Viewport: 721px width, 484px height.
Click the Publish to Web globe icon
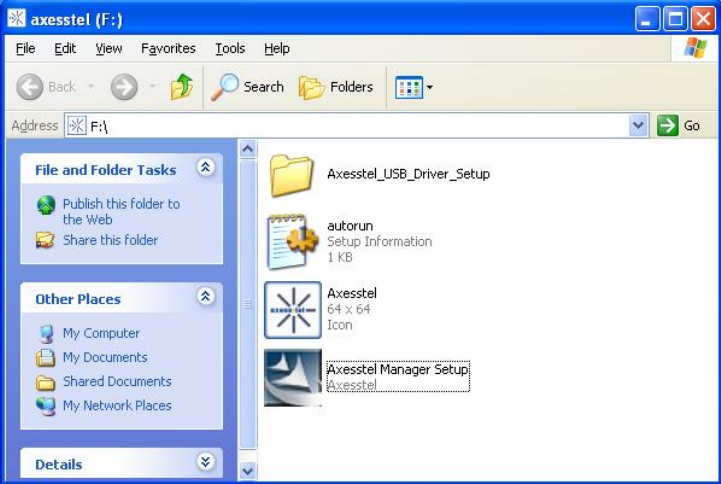click(x=46, y=205)
